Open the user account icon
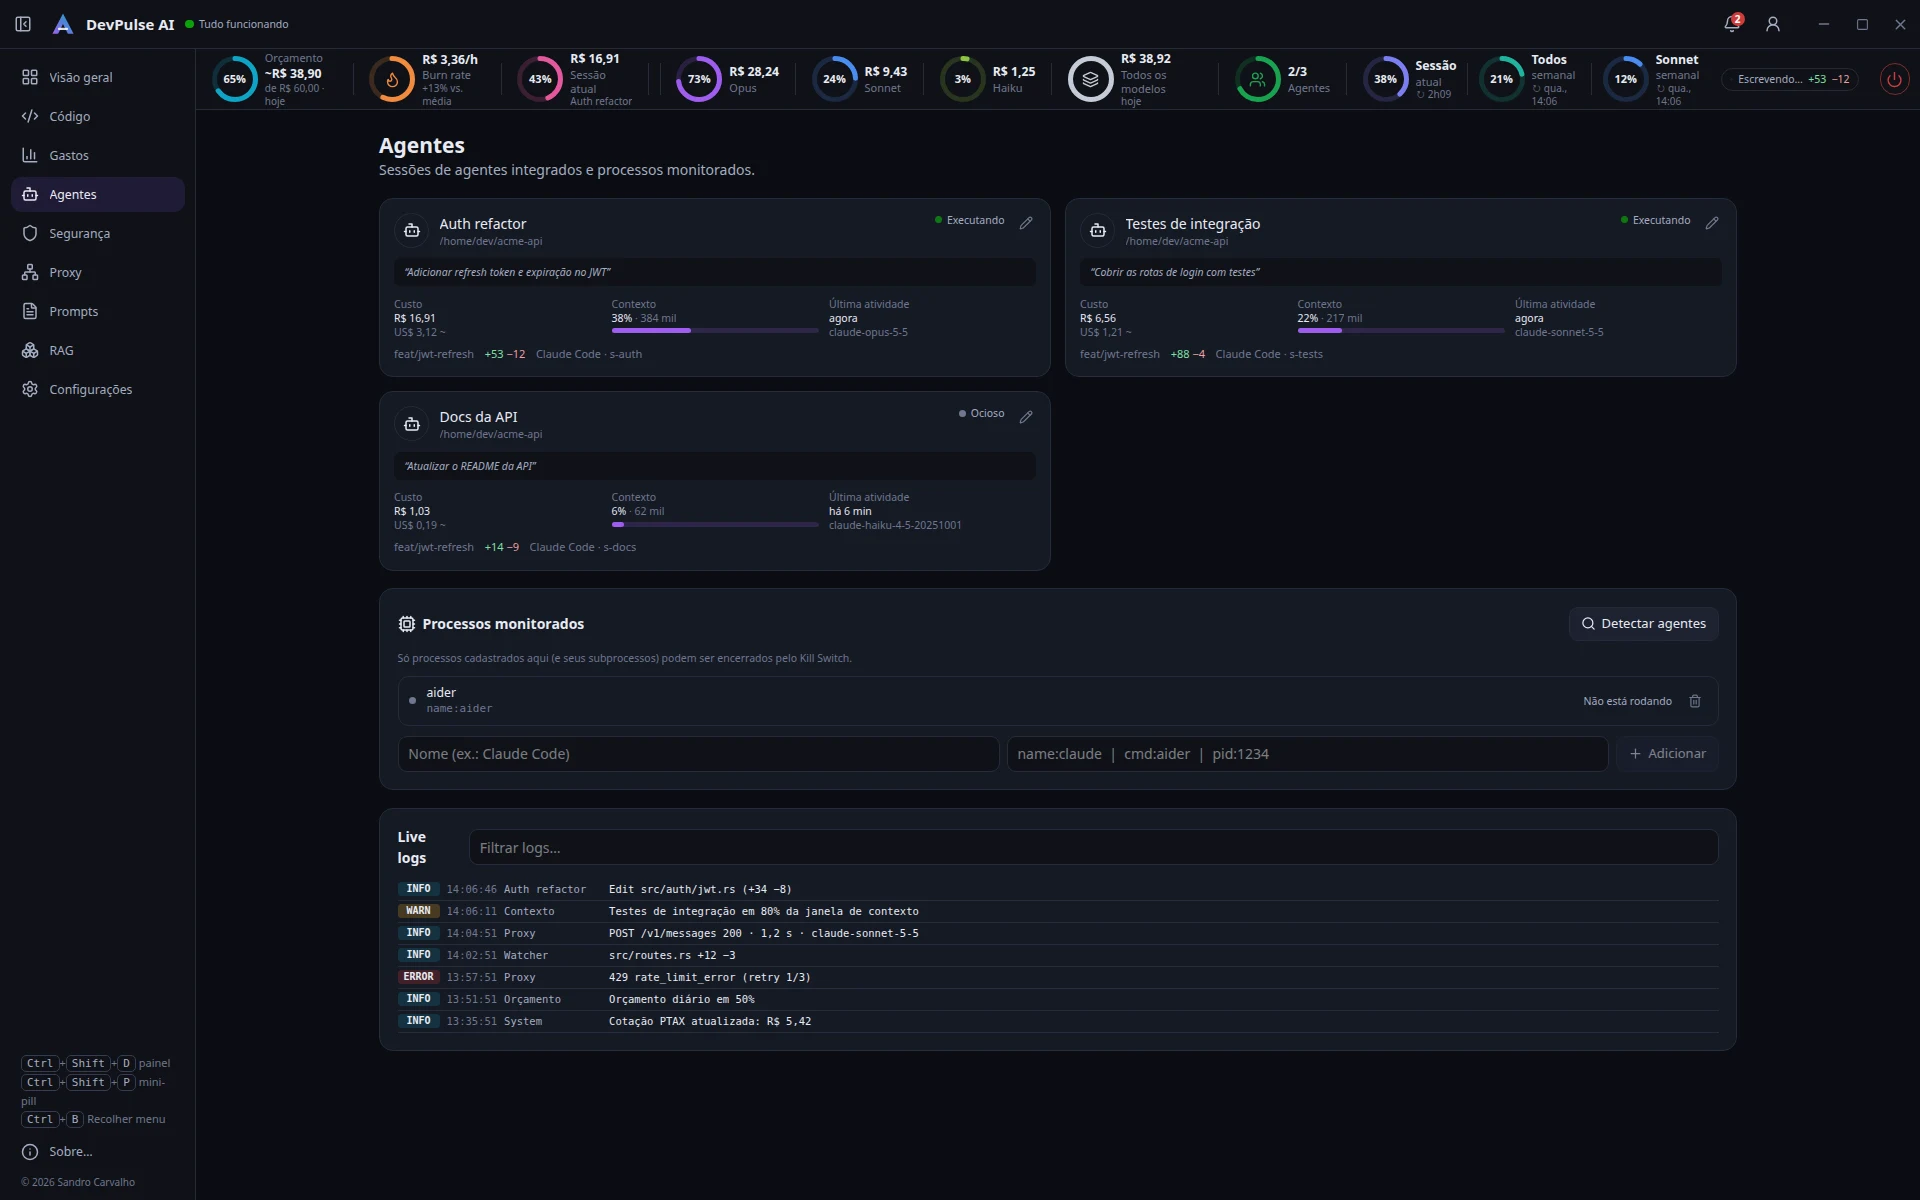 coord(1773,24)
